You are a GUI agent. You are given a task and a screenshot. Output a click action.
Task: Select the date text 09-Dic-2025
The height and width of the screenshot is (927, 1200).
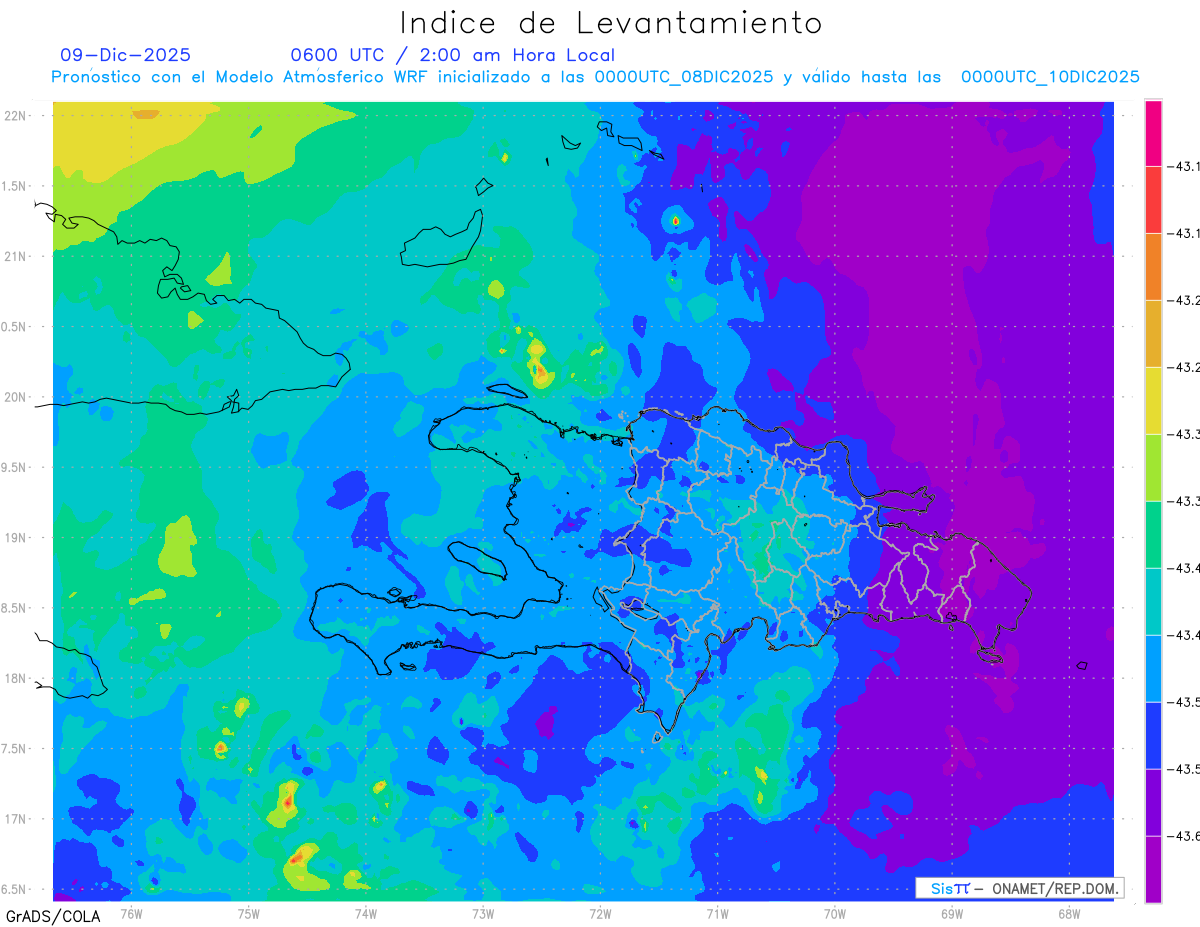pyautogui.click(x=125, y=55)
